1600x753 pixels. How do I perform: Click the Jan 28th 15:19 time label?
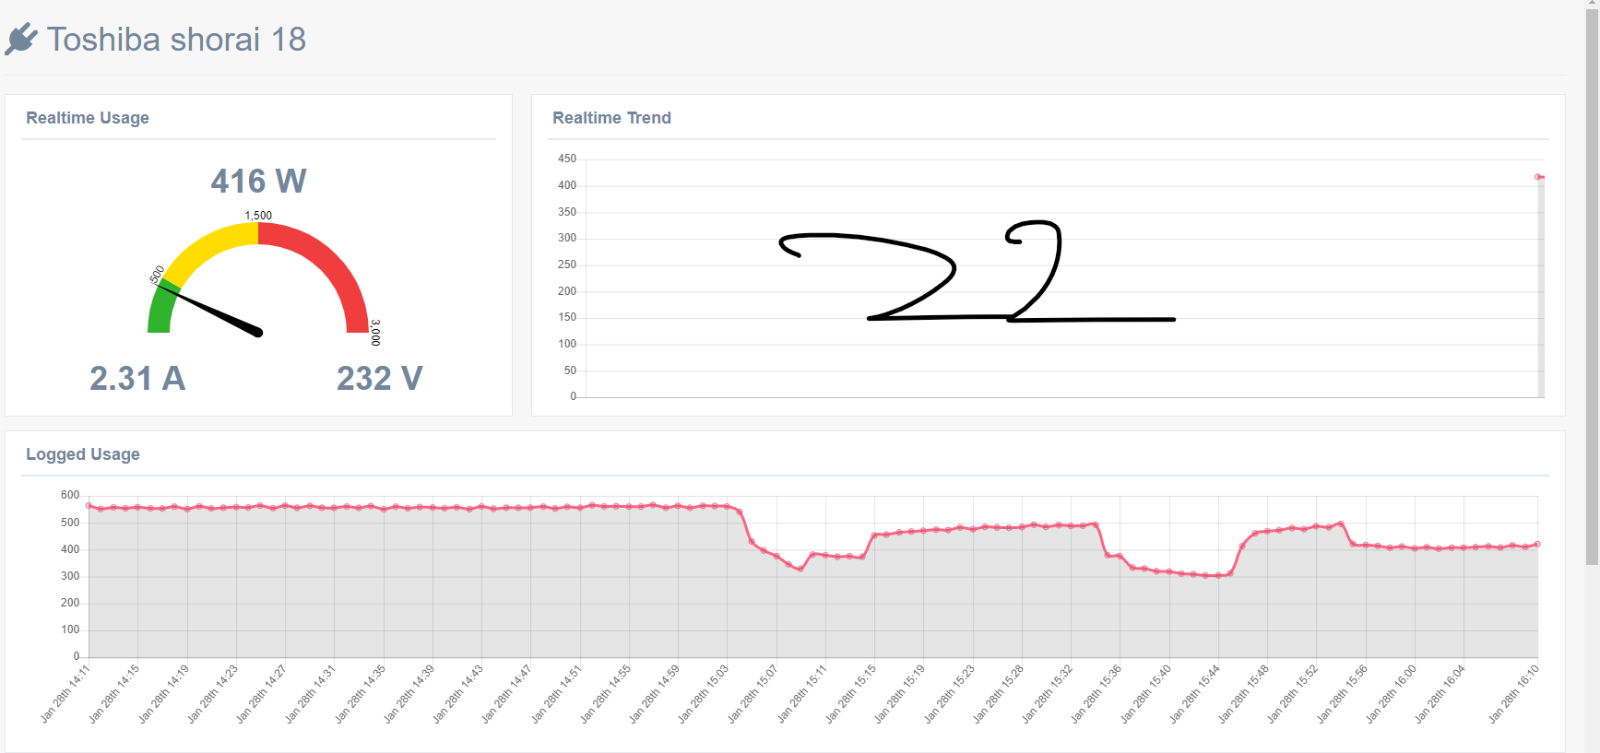[900, 693]
